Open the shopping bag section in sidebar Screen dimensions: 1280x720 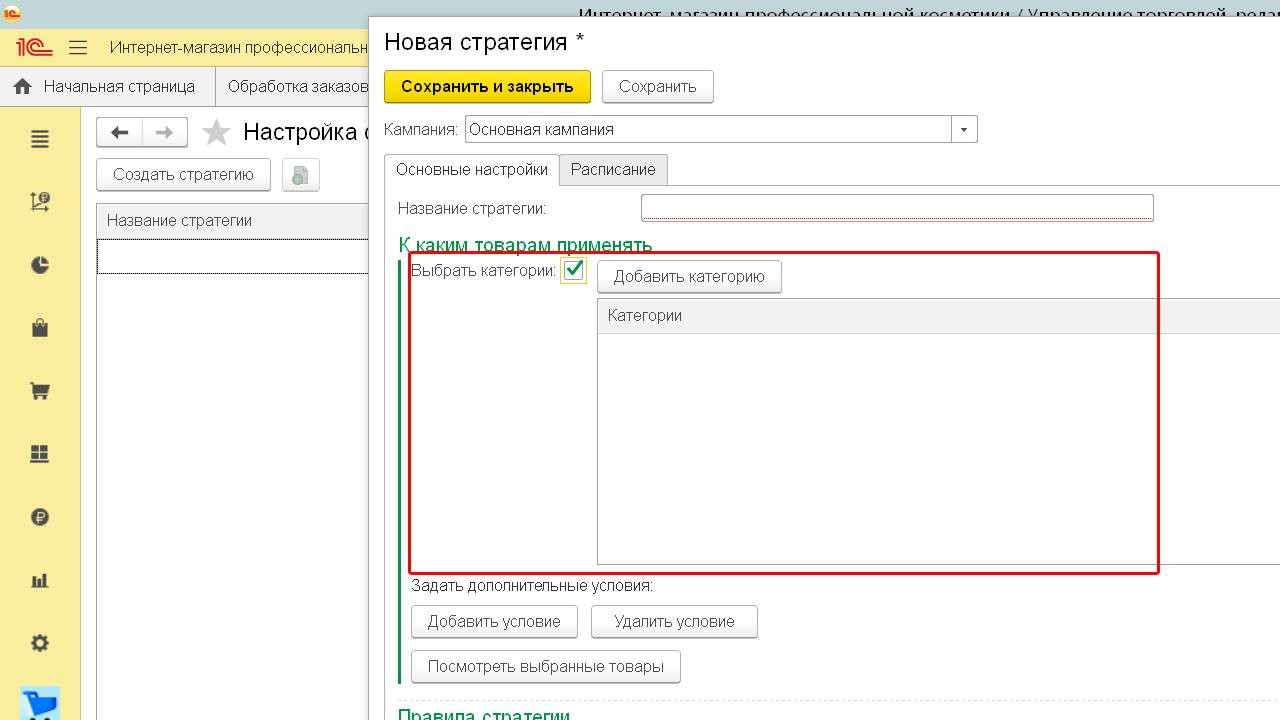pos(40,328)
